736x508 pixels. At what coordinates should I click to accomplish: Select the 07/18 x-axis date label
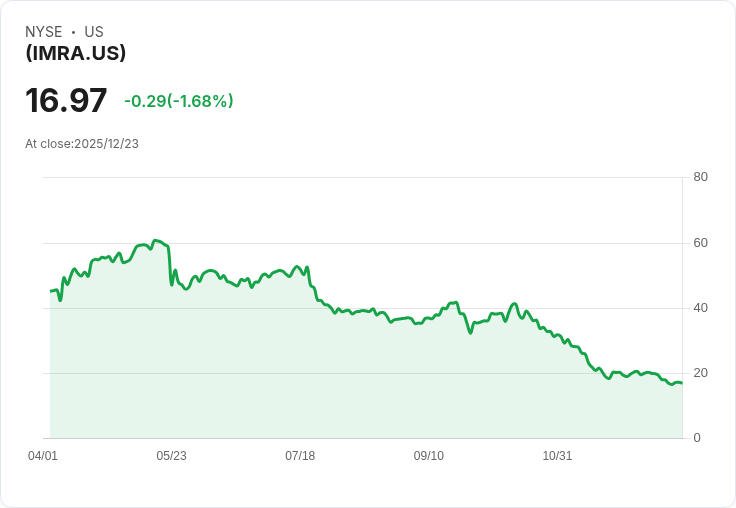coord(300,455)
